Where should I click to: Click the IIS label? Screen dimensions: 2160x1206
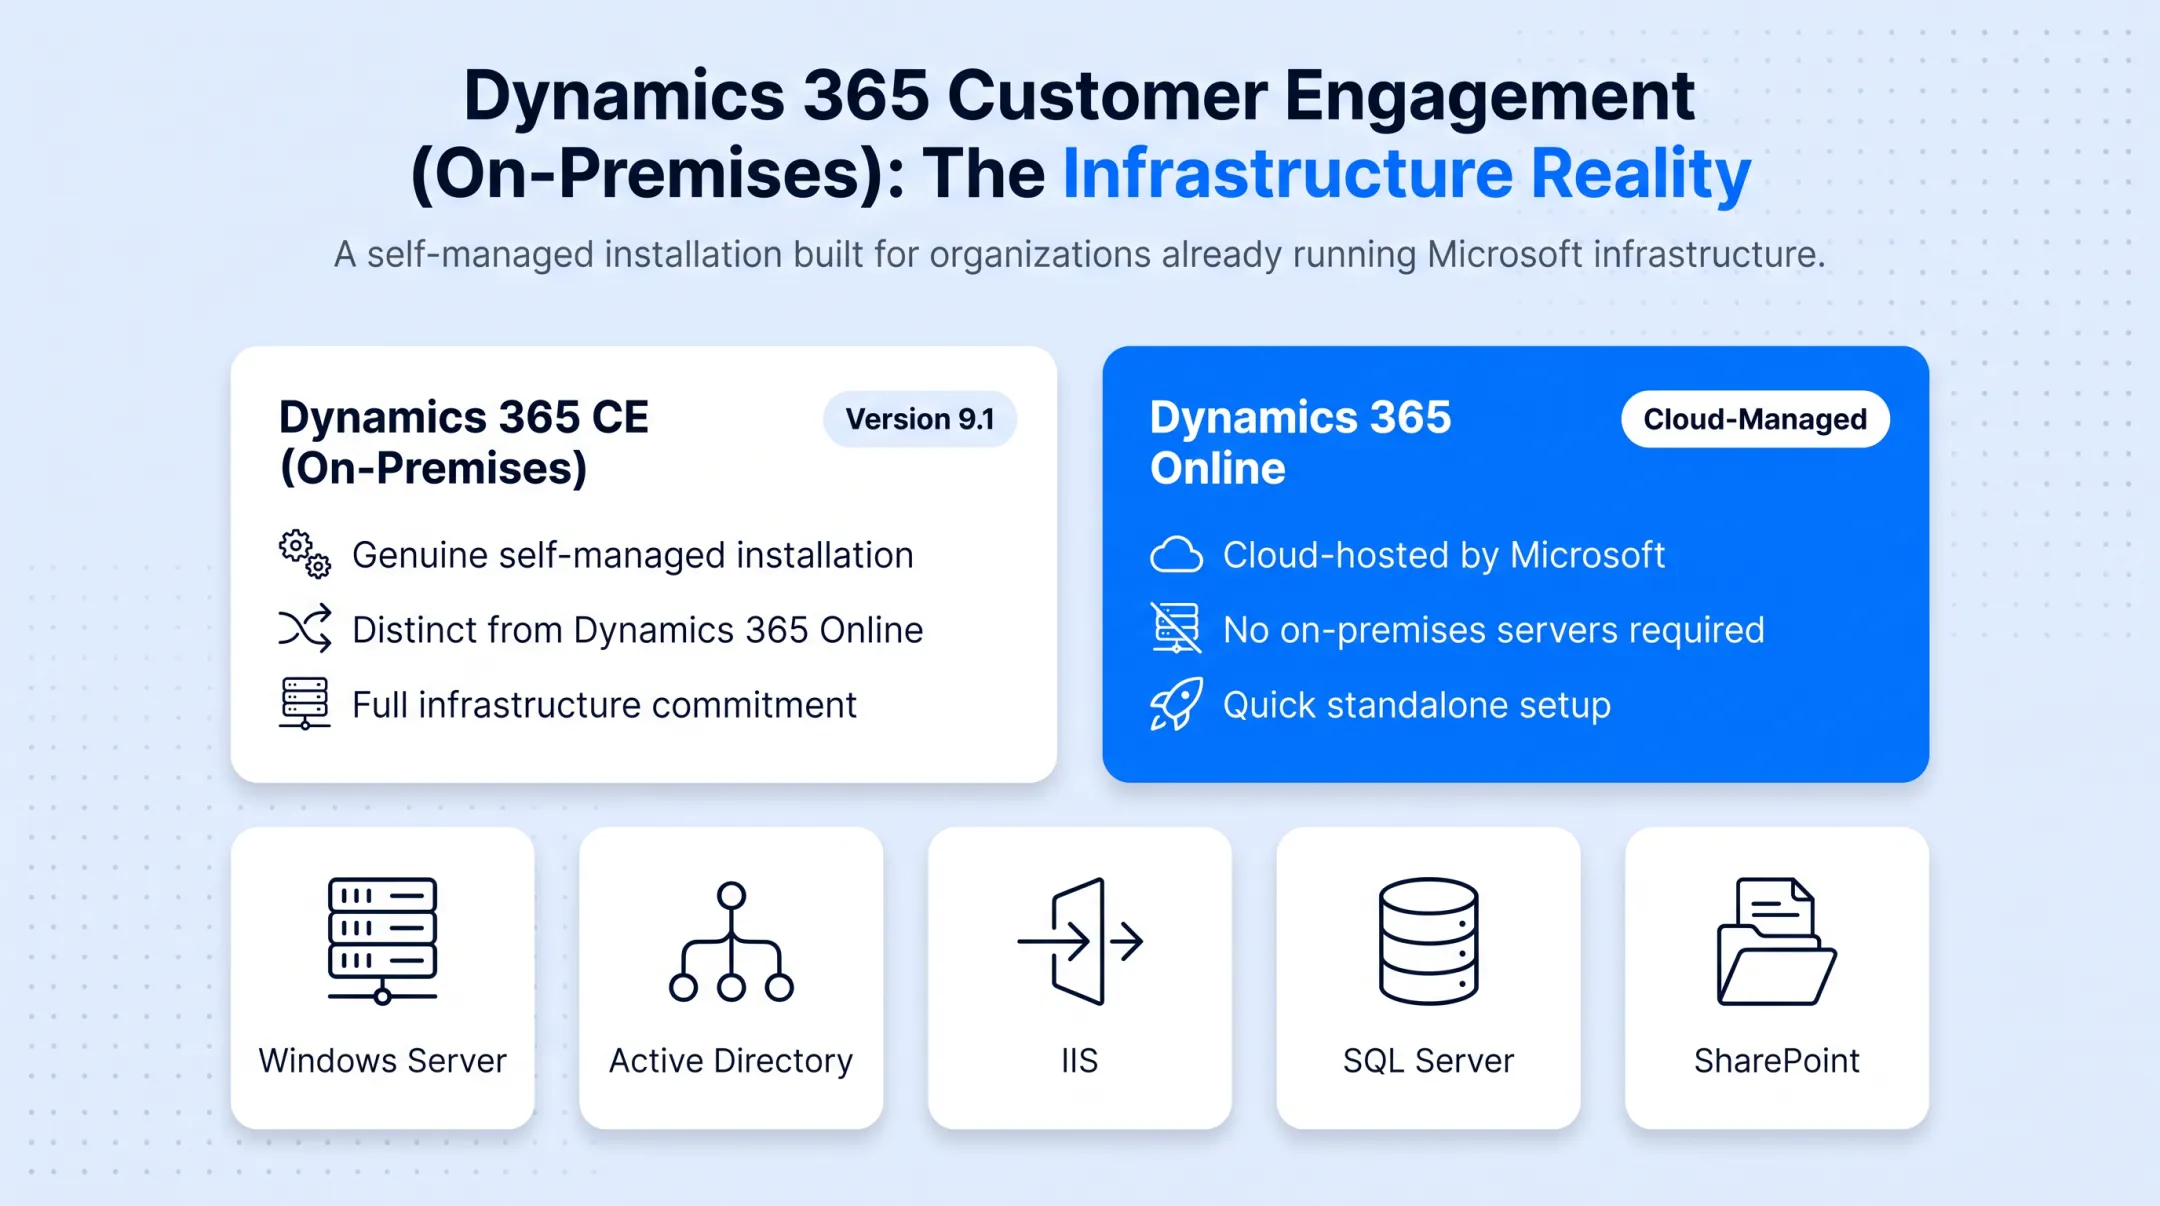(1080, 1061)
